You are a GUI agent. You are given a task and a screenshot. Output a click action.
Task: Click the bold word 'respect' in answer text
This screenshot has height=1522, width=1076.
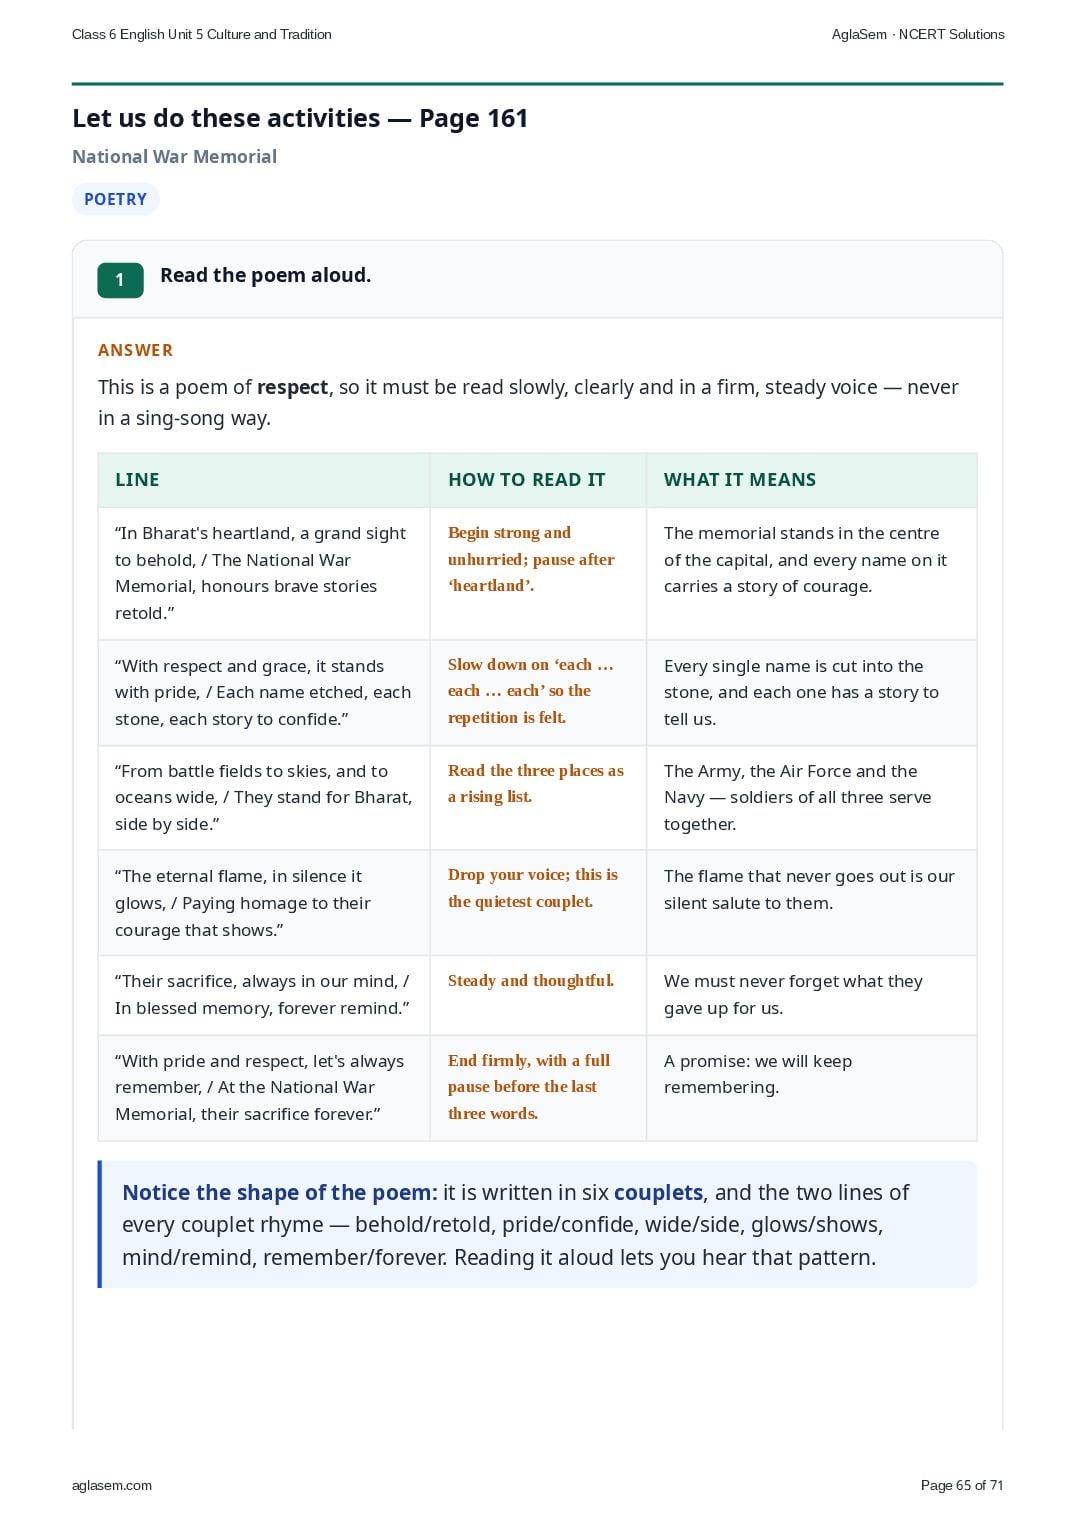tap(292, 387)
